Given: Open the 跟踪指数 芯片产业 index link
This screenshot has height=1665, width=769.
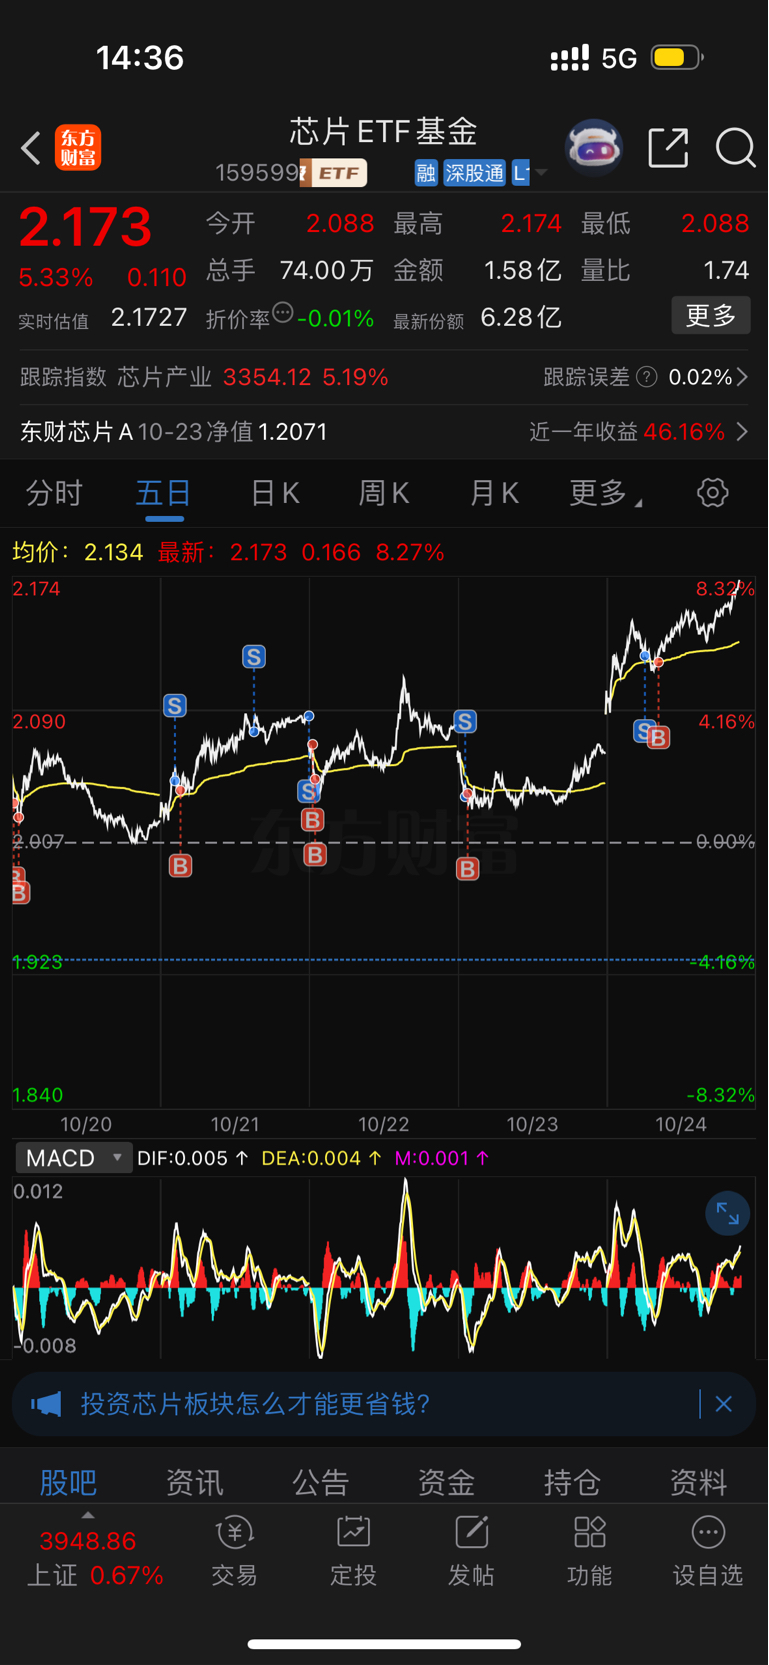Looking at the screenshot, I should click(x=204, y=377).
